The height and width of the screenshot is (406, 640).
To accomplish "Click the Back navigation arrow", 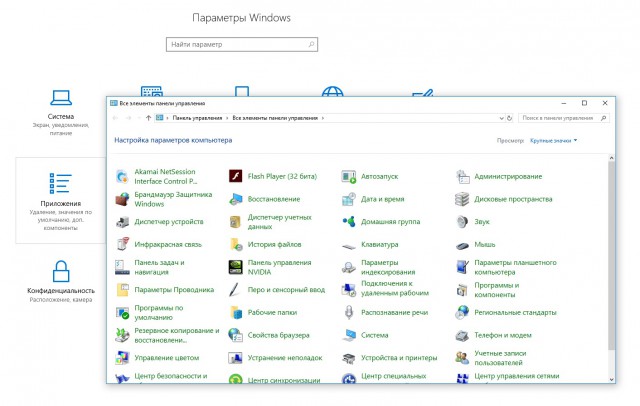I will pos(115,118).
